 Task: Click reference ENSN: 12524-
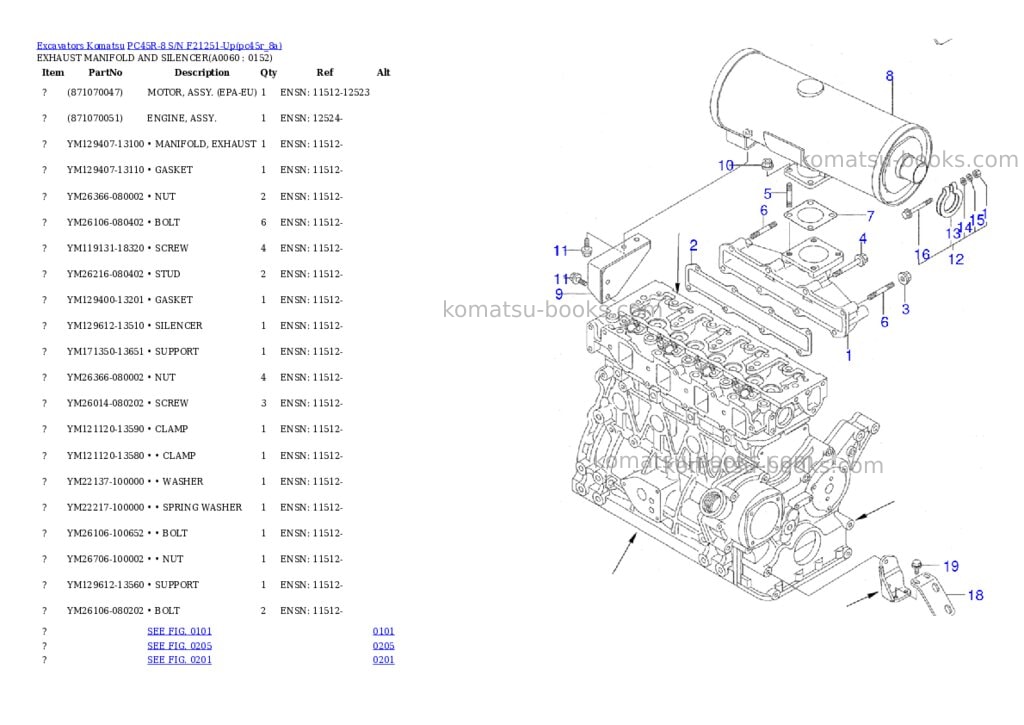tap(312, 118)
